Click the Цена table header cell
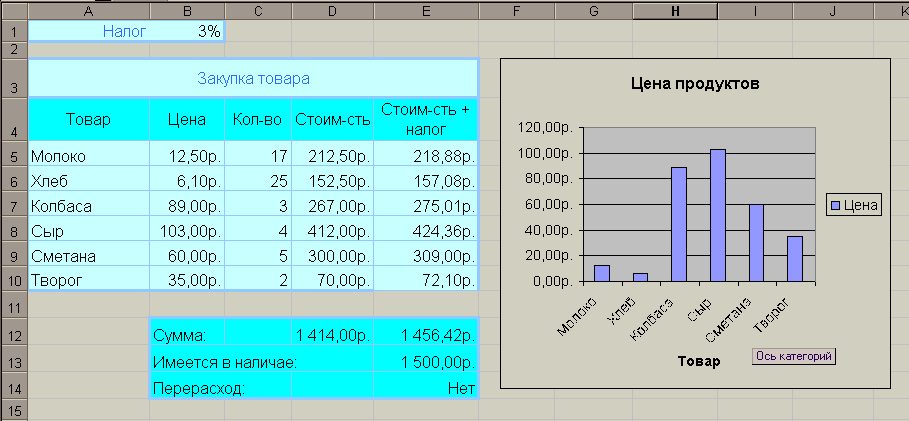The image size is (909, 421). 187,119
